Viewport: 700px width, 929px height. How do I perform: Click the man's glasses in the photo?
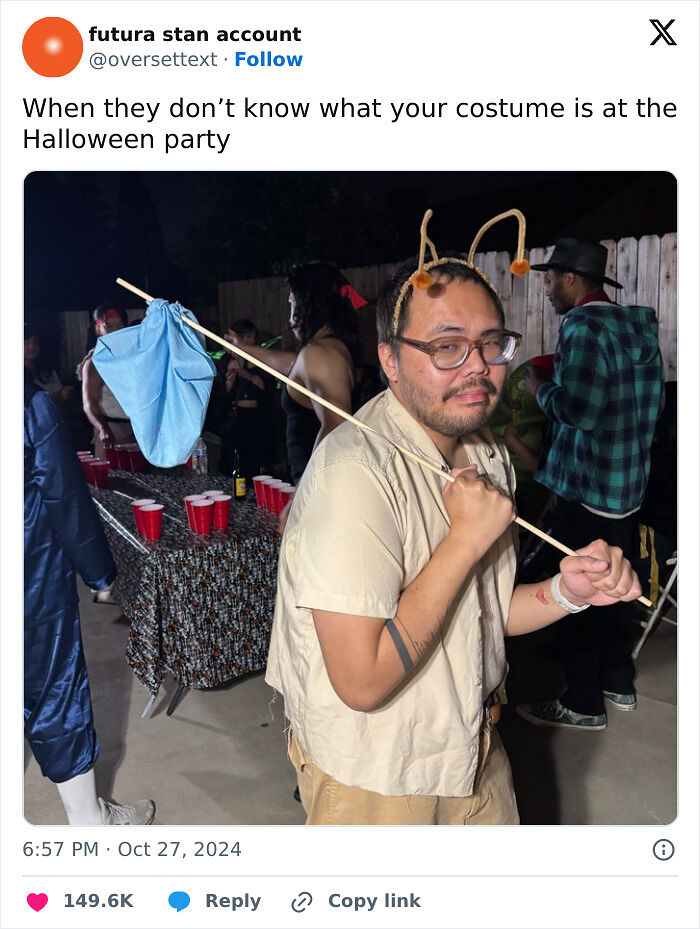click(459, 350)
